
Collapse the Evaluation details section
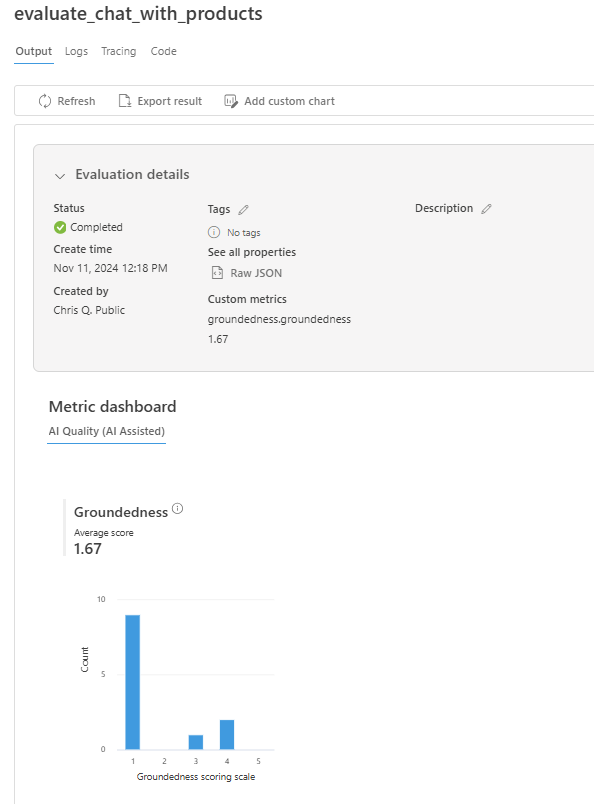(x=60, y=176)
